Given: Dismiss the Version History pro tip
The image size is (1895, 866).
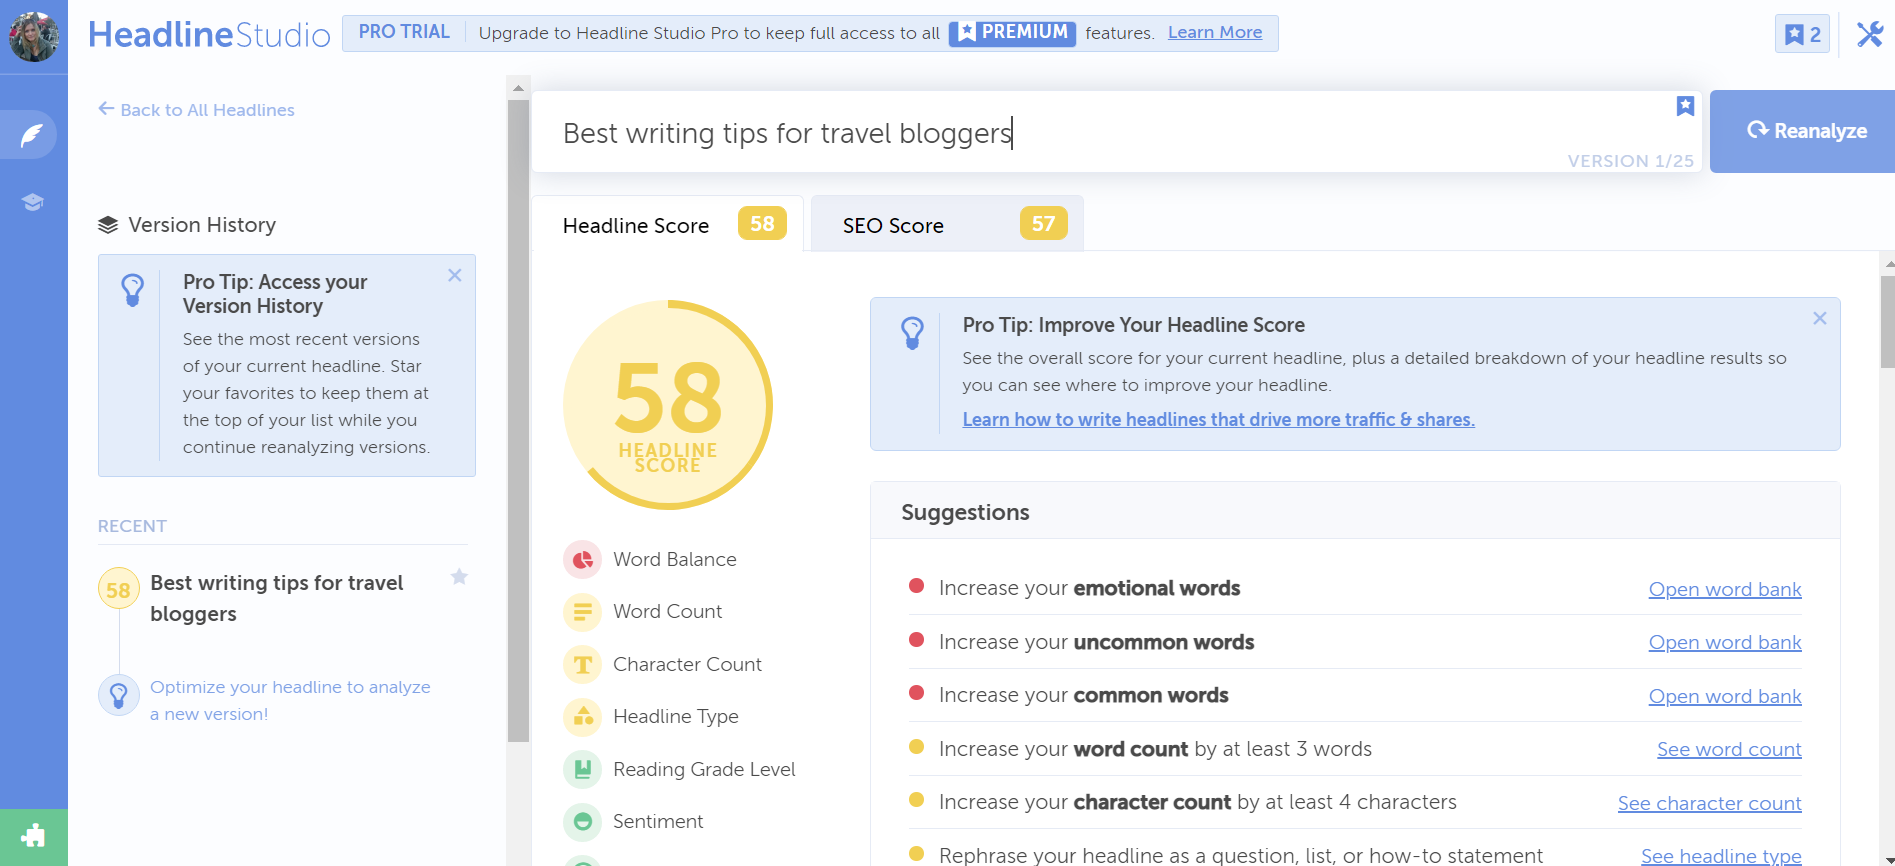Looking at the screenshot, I should pos(455,275).
